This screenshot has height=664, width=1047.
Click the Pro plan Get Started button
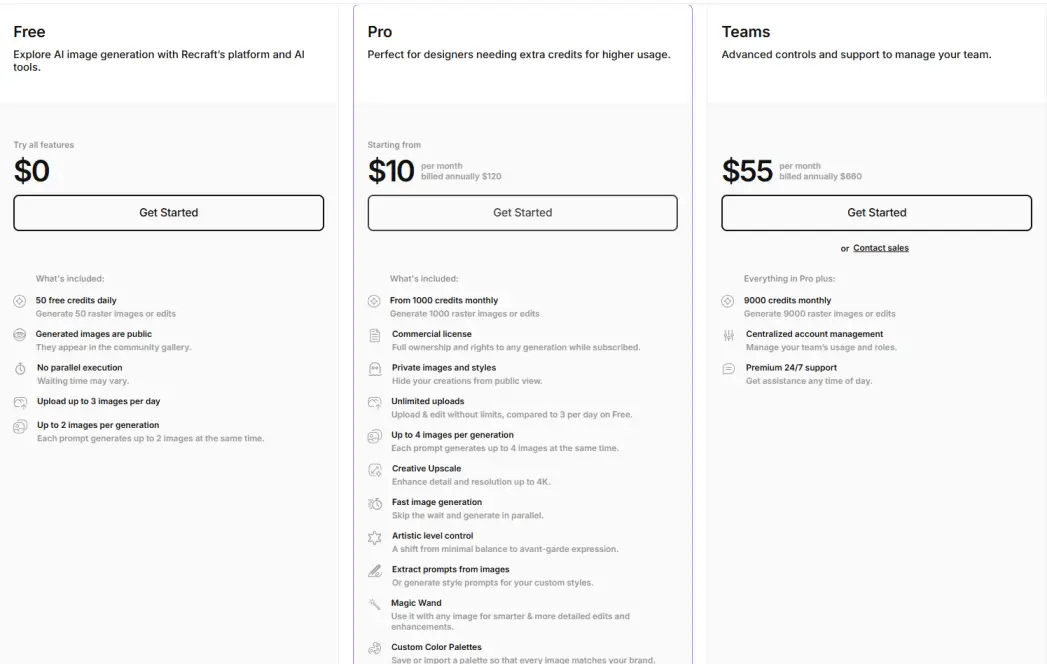pyautogui.click(x=522, y=212)
